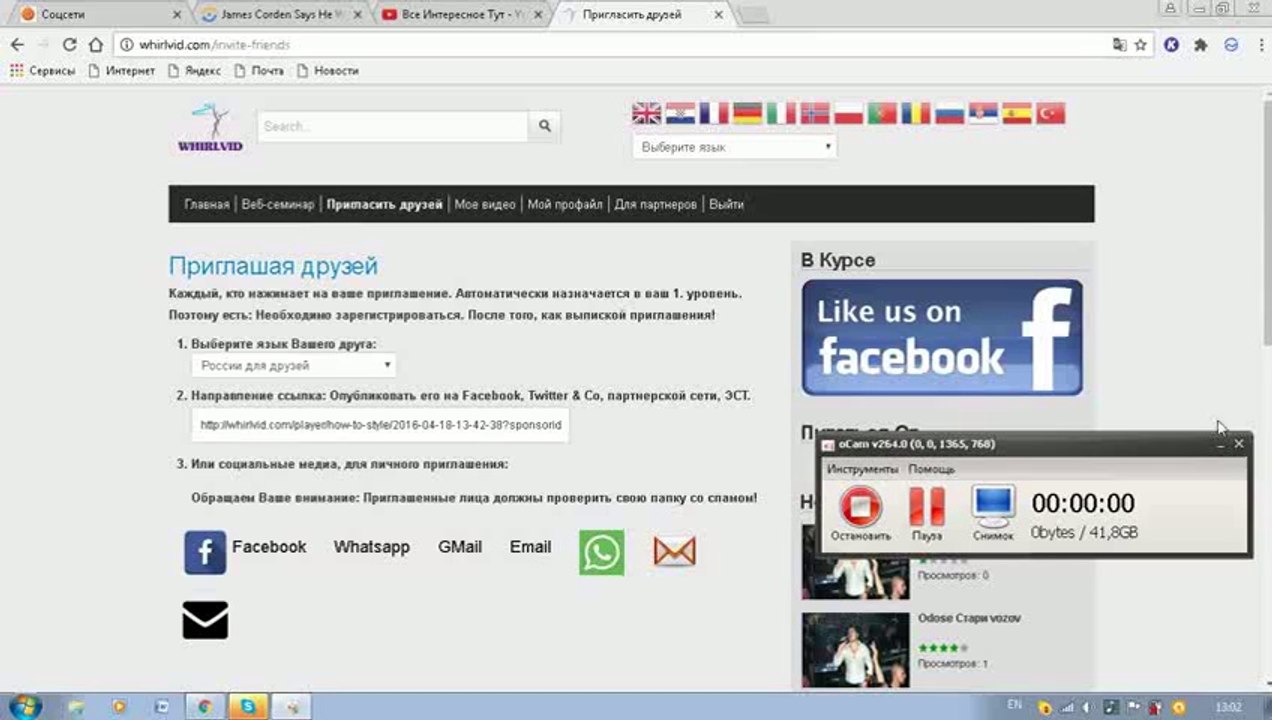The width and height of the screenshot is (1272, 720).
Task: Open the Почта bookmark
Action: [x=259, y=71]
